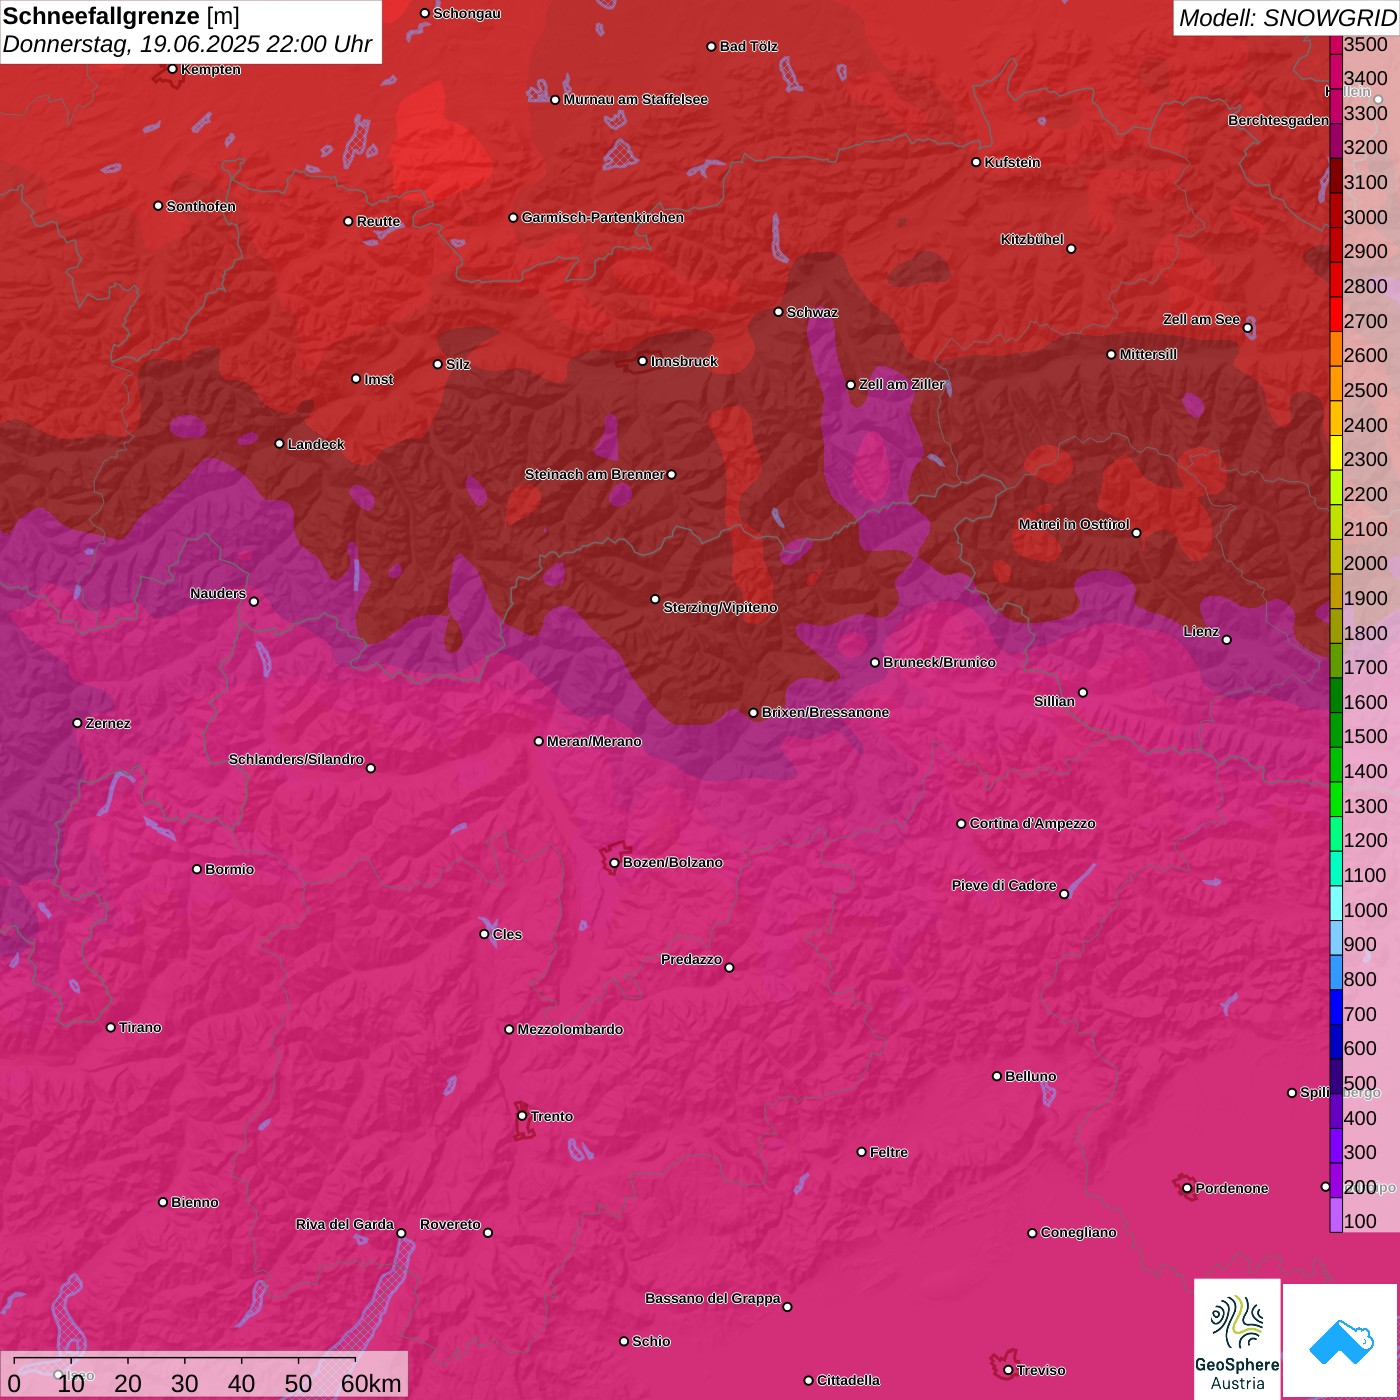Click the Schlanders/Silandro label
This screenshot has height=1400, width=1400.
tap(296, 759)
